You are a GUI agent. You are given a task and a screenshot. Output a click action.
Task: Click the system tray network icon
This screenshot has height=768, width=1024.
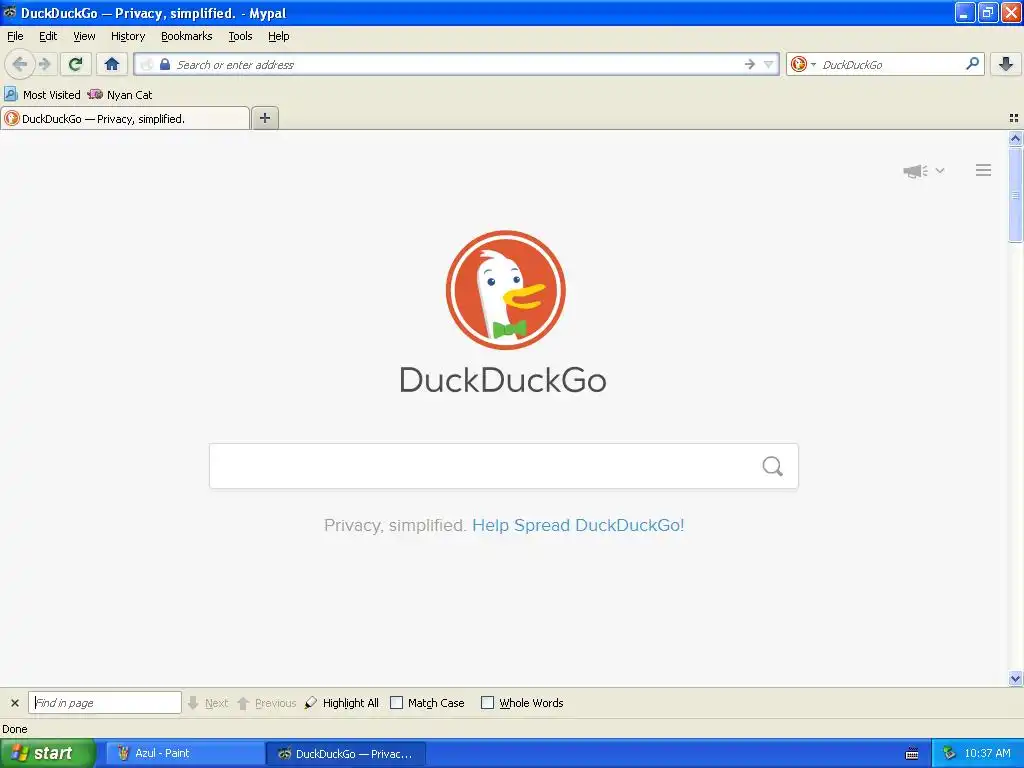click(949, 753)
